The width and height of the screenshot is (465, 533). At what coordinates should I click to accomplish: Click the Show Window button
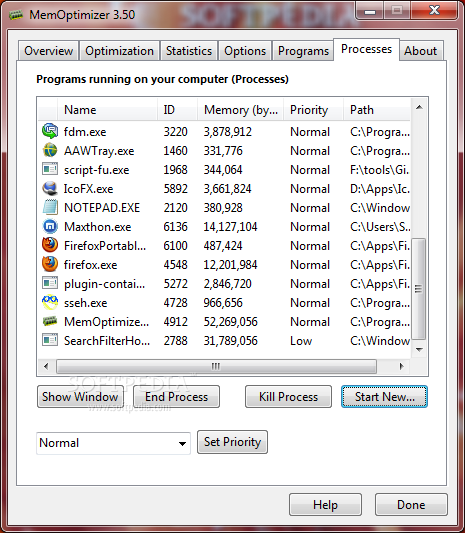coord(80,397)
